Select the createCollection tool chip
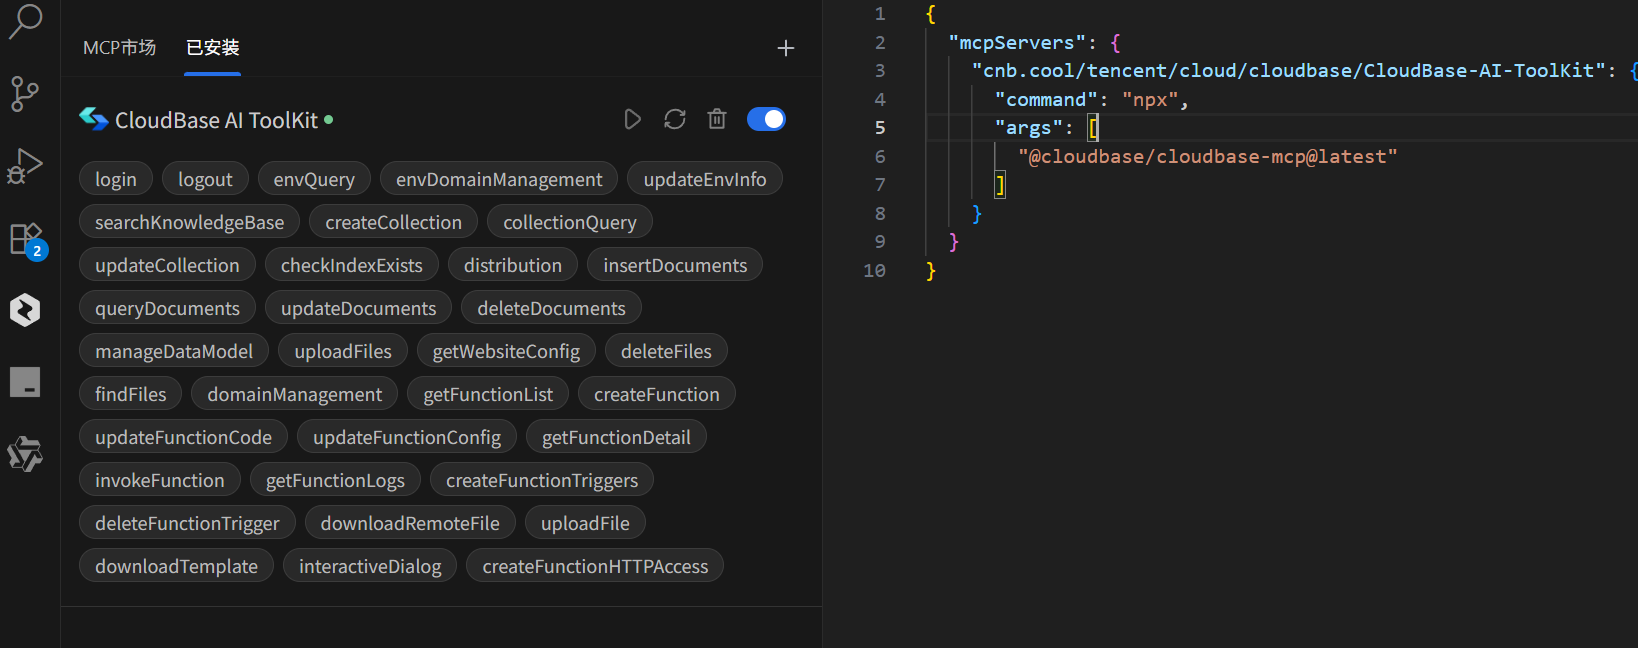Image resolution: width=1638 pixels, height=648 pixels. [x=393, y=222]
